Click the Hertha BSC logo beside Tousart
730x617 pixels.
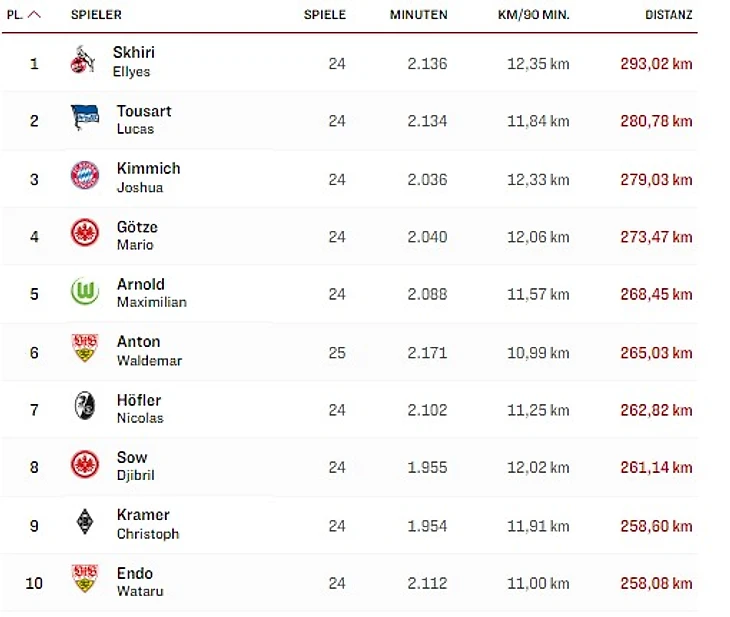point(85,119)
